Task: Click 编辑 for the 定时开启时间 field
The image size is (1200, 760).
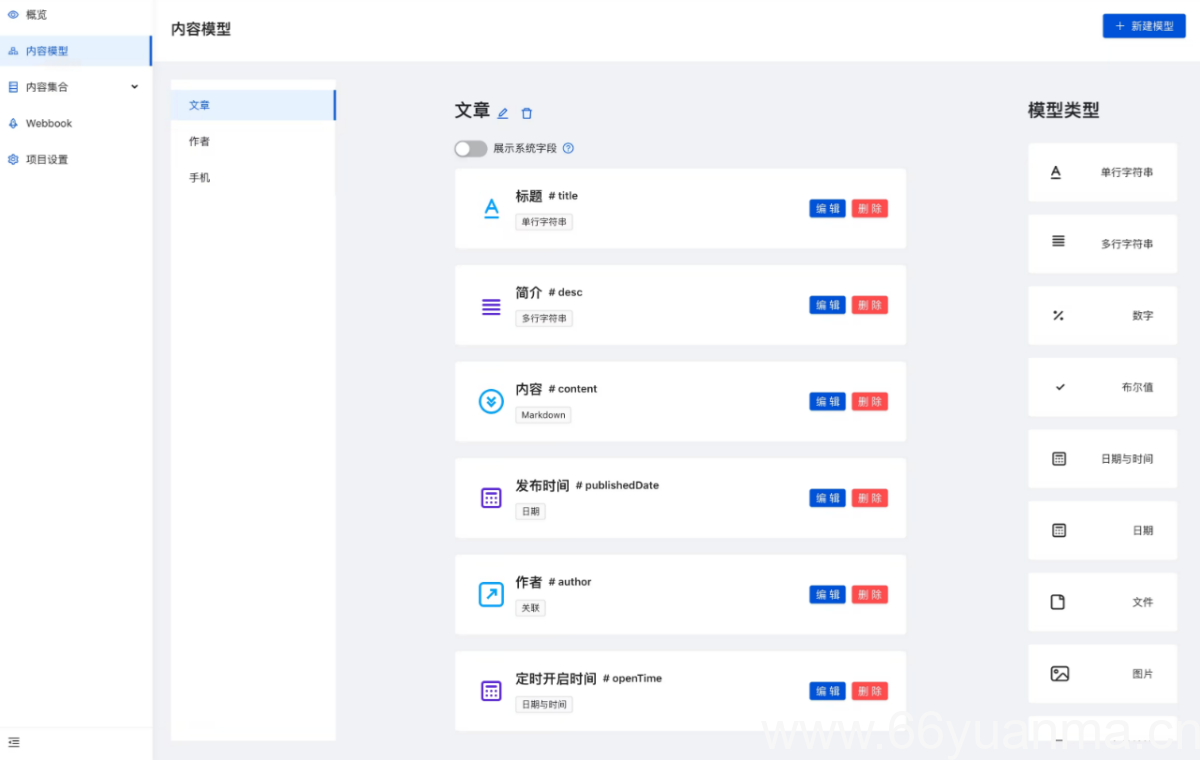Action: [827, 691]
